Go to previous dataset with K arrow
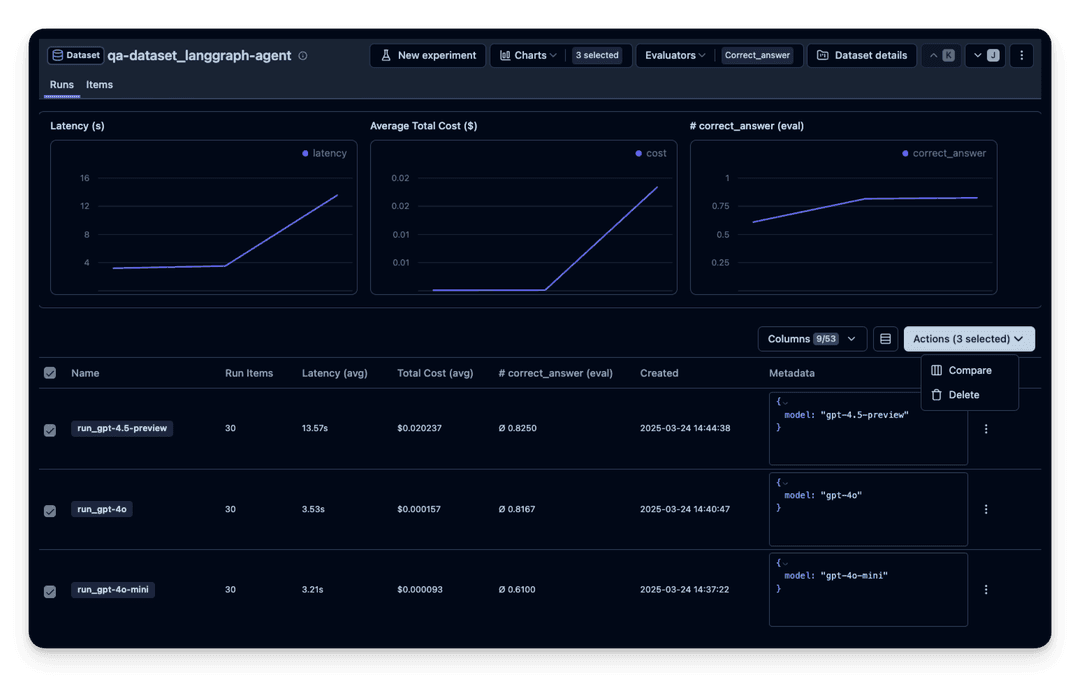Image resolution: width=1080 pixels, height=677 pixels. 941,55
